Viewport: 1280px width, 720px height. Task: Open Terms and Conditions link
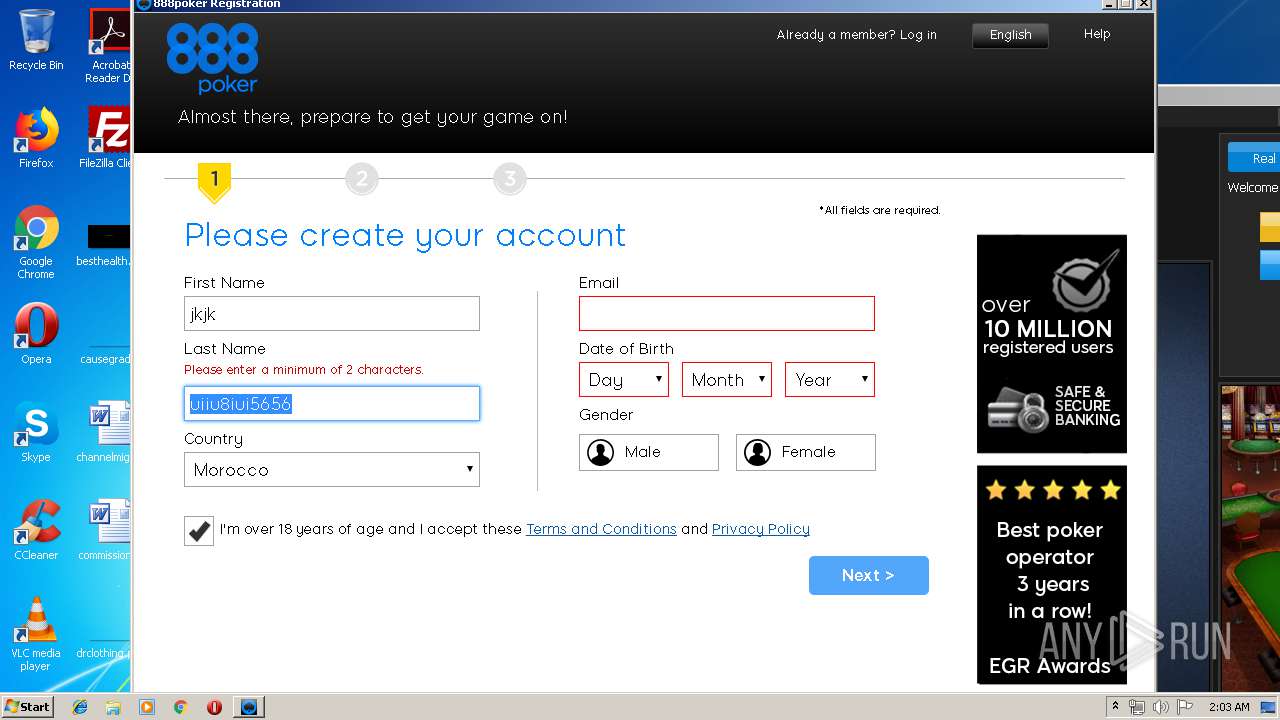[x=601, y=529]
